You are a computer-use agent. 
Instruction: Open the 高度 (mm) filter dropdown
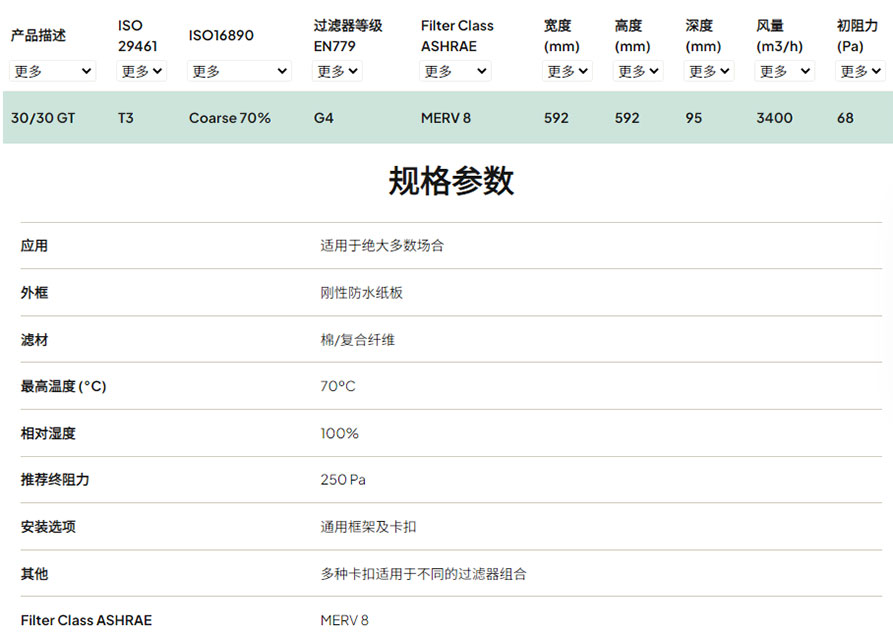click(638, 71)
